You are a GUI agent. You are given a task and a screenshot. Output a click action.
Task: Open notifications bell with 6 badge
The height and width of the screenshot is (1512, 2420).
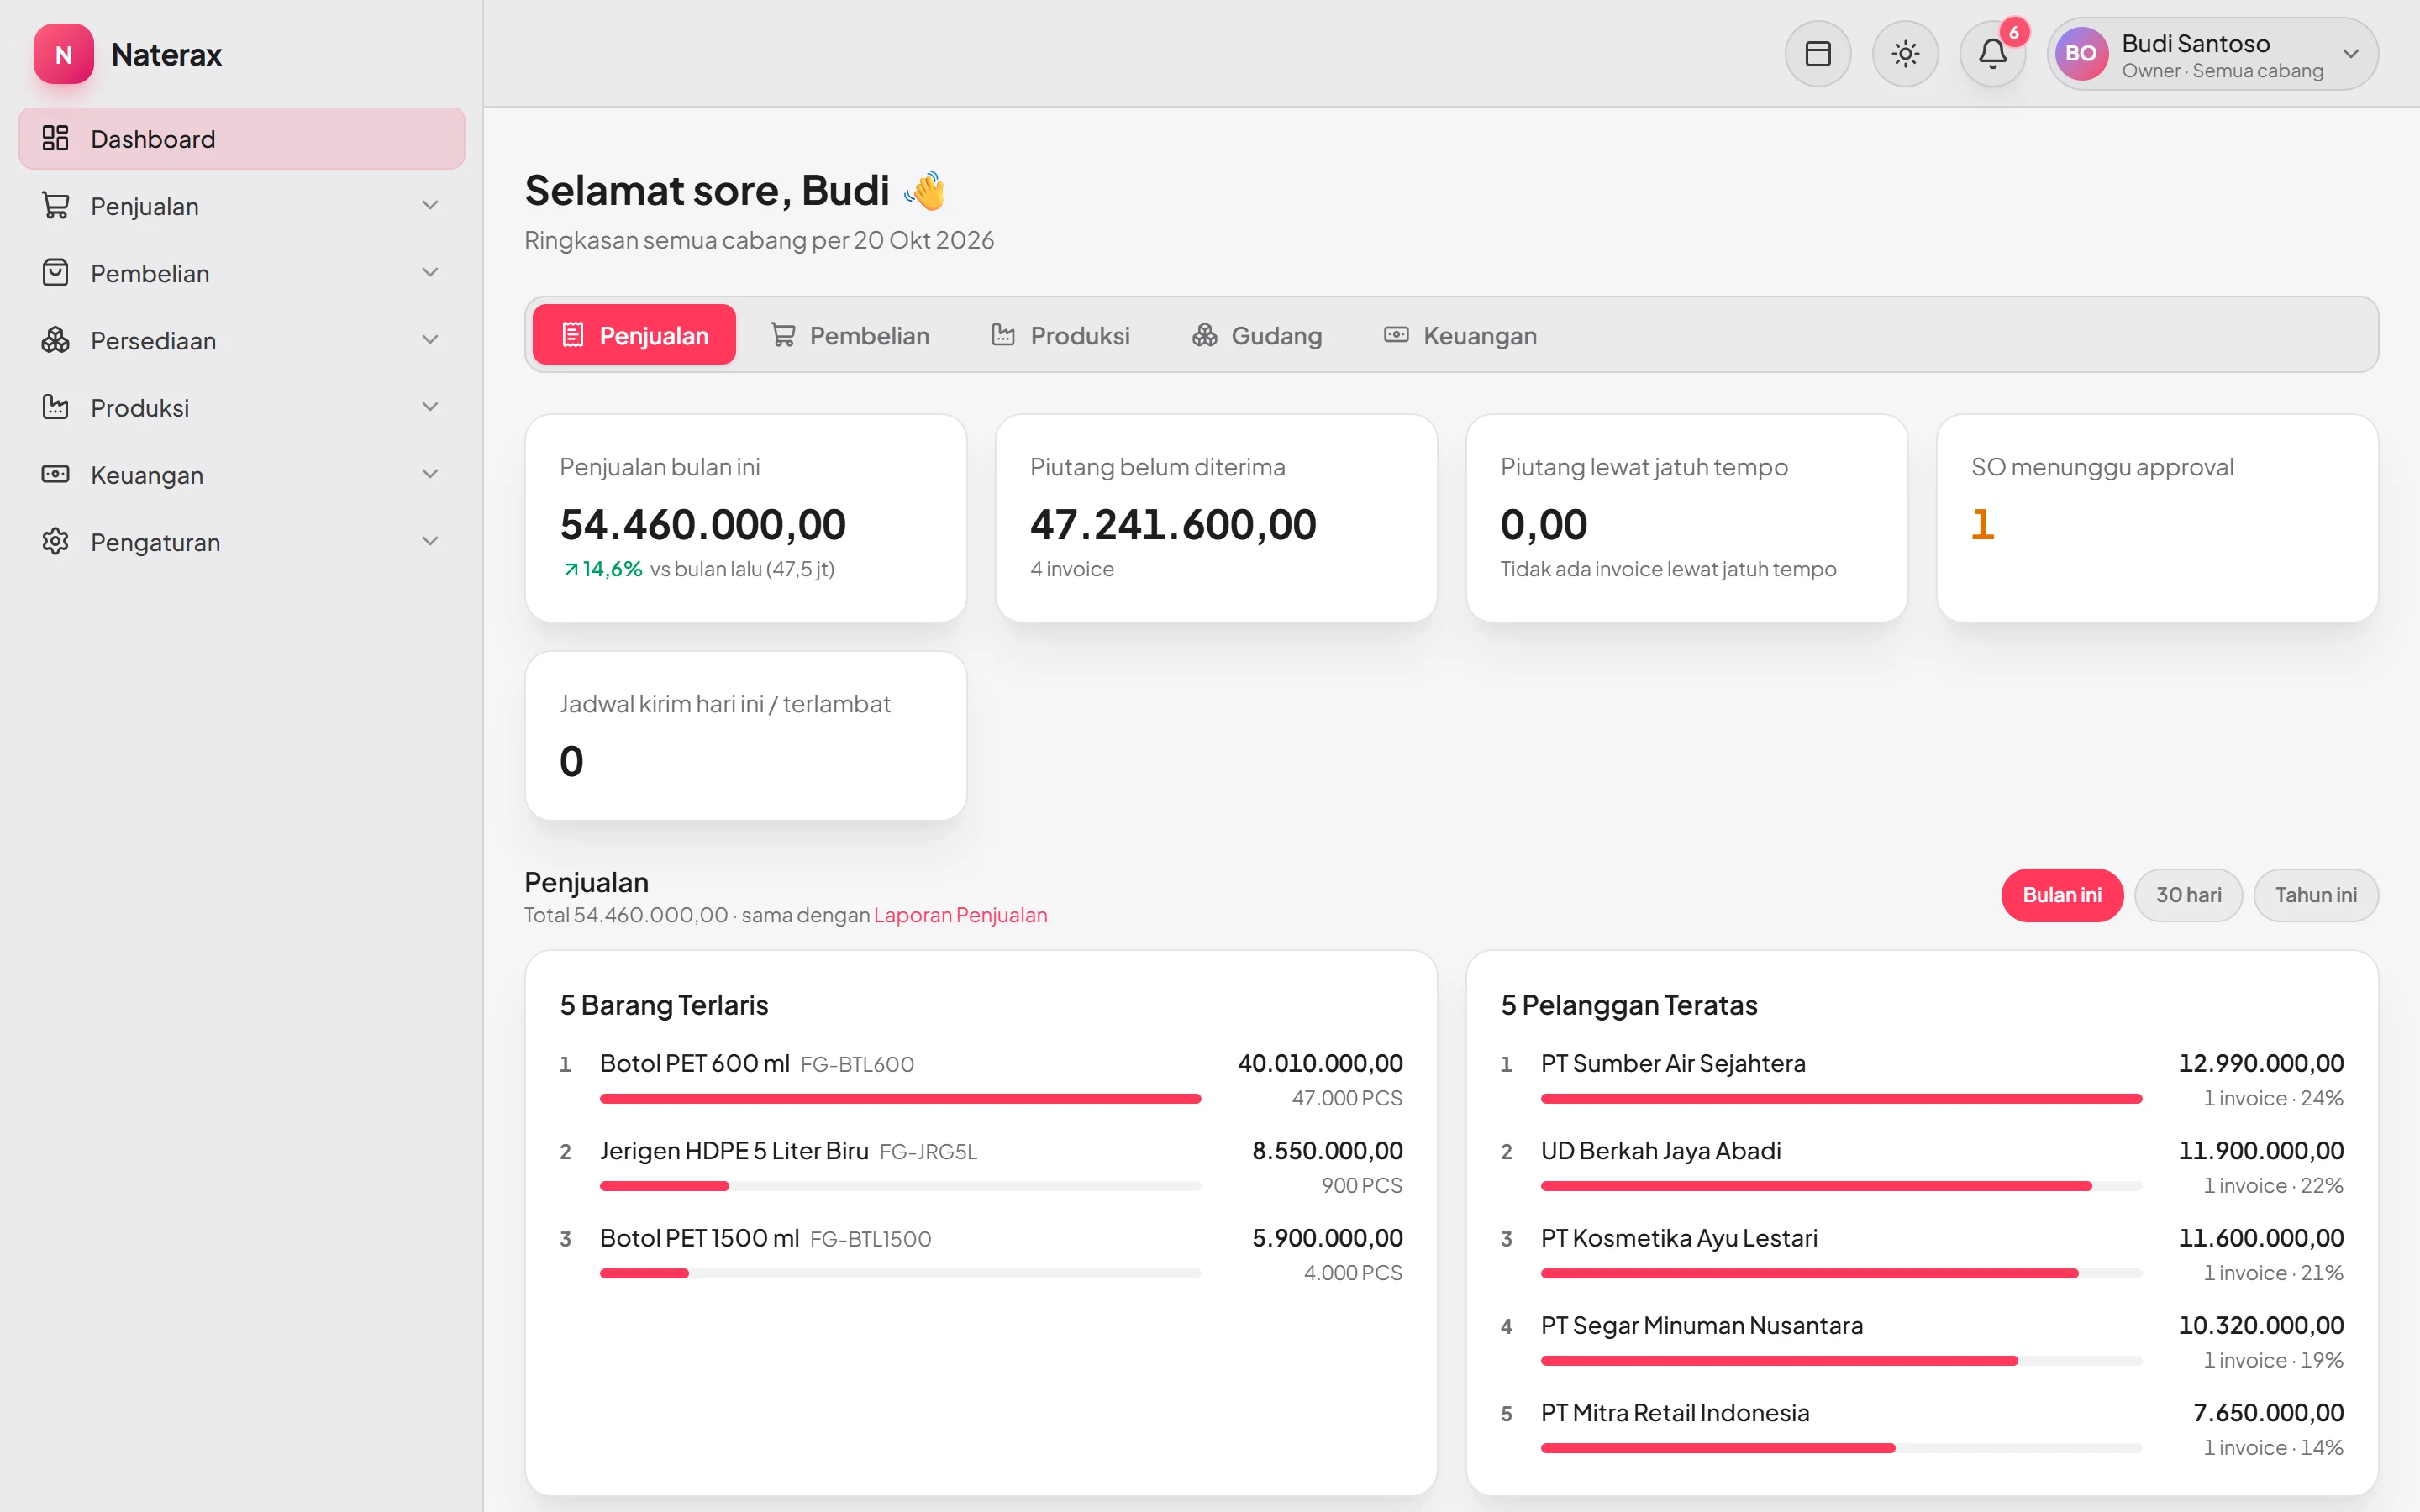click(x=1992, y=54)
